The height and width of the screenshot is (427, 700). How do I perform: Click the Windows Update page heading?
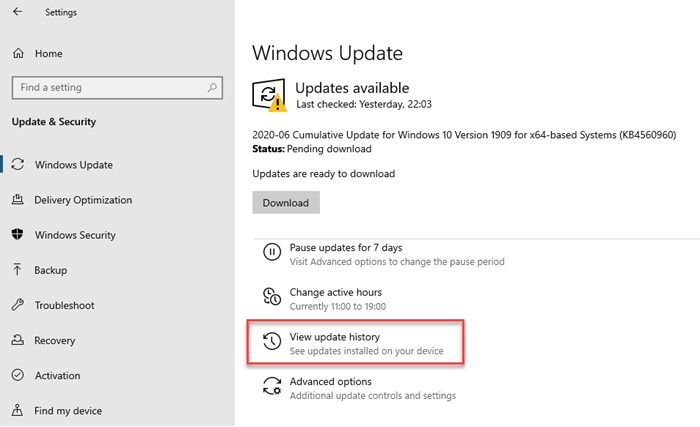327,53
